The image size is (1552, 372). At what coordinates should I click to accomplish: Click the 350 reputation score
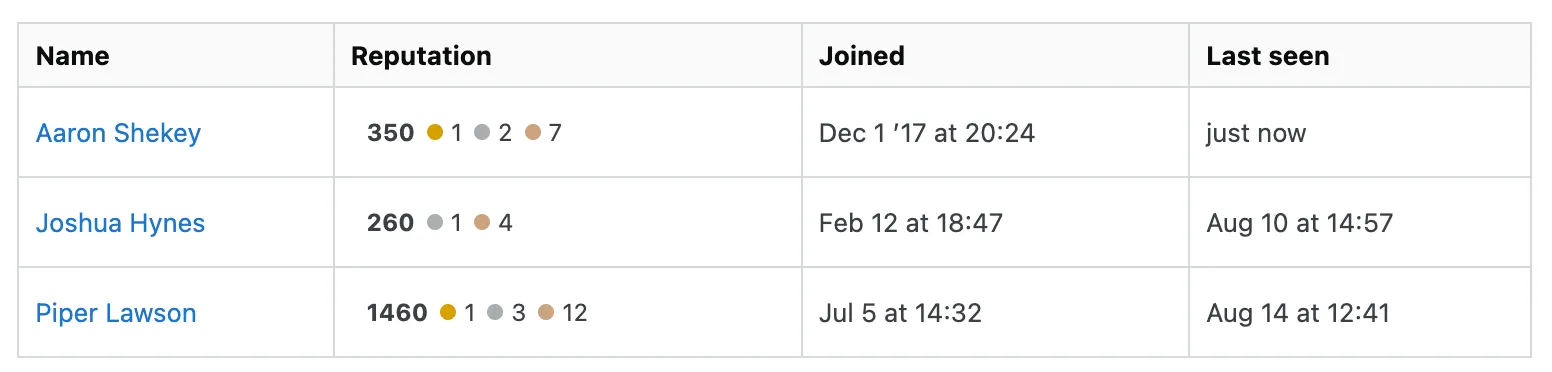pos(391,133)
